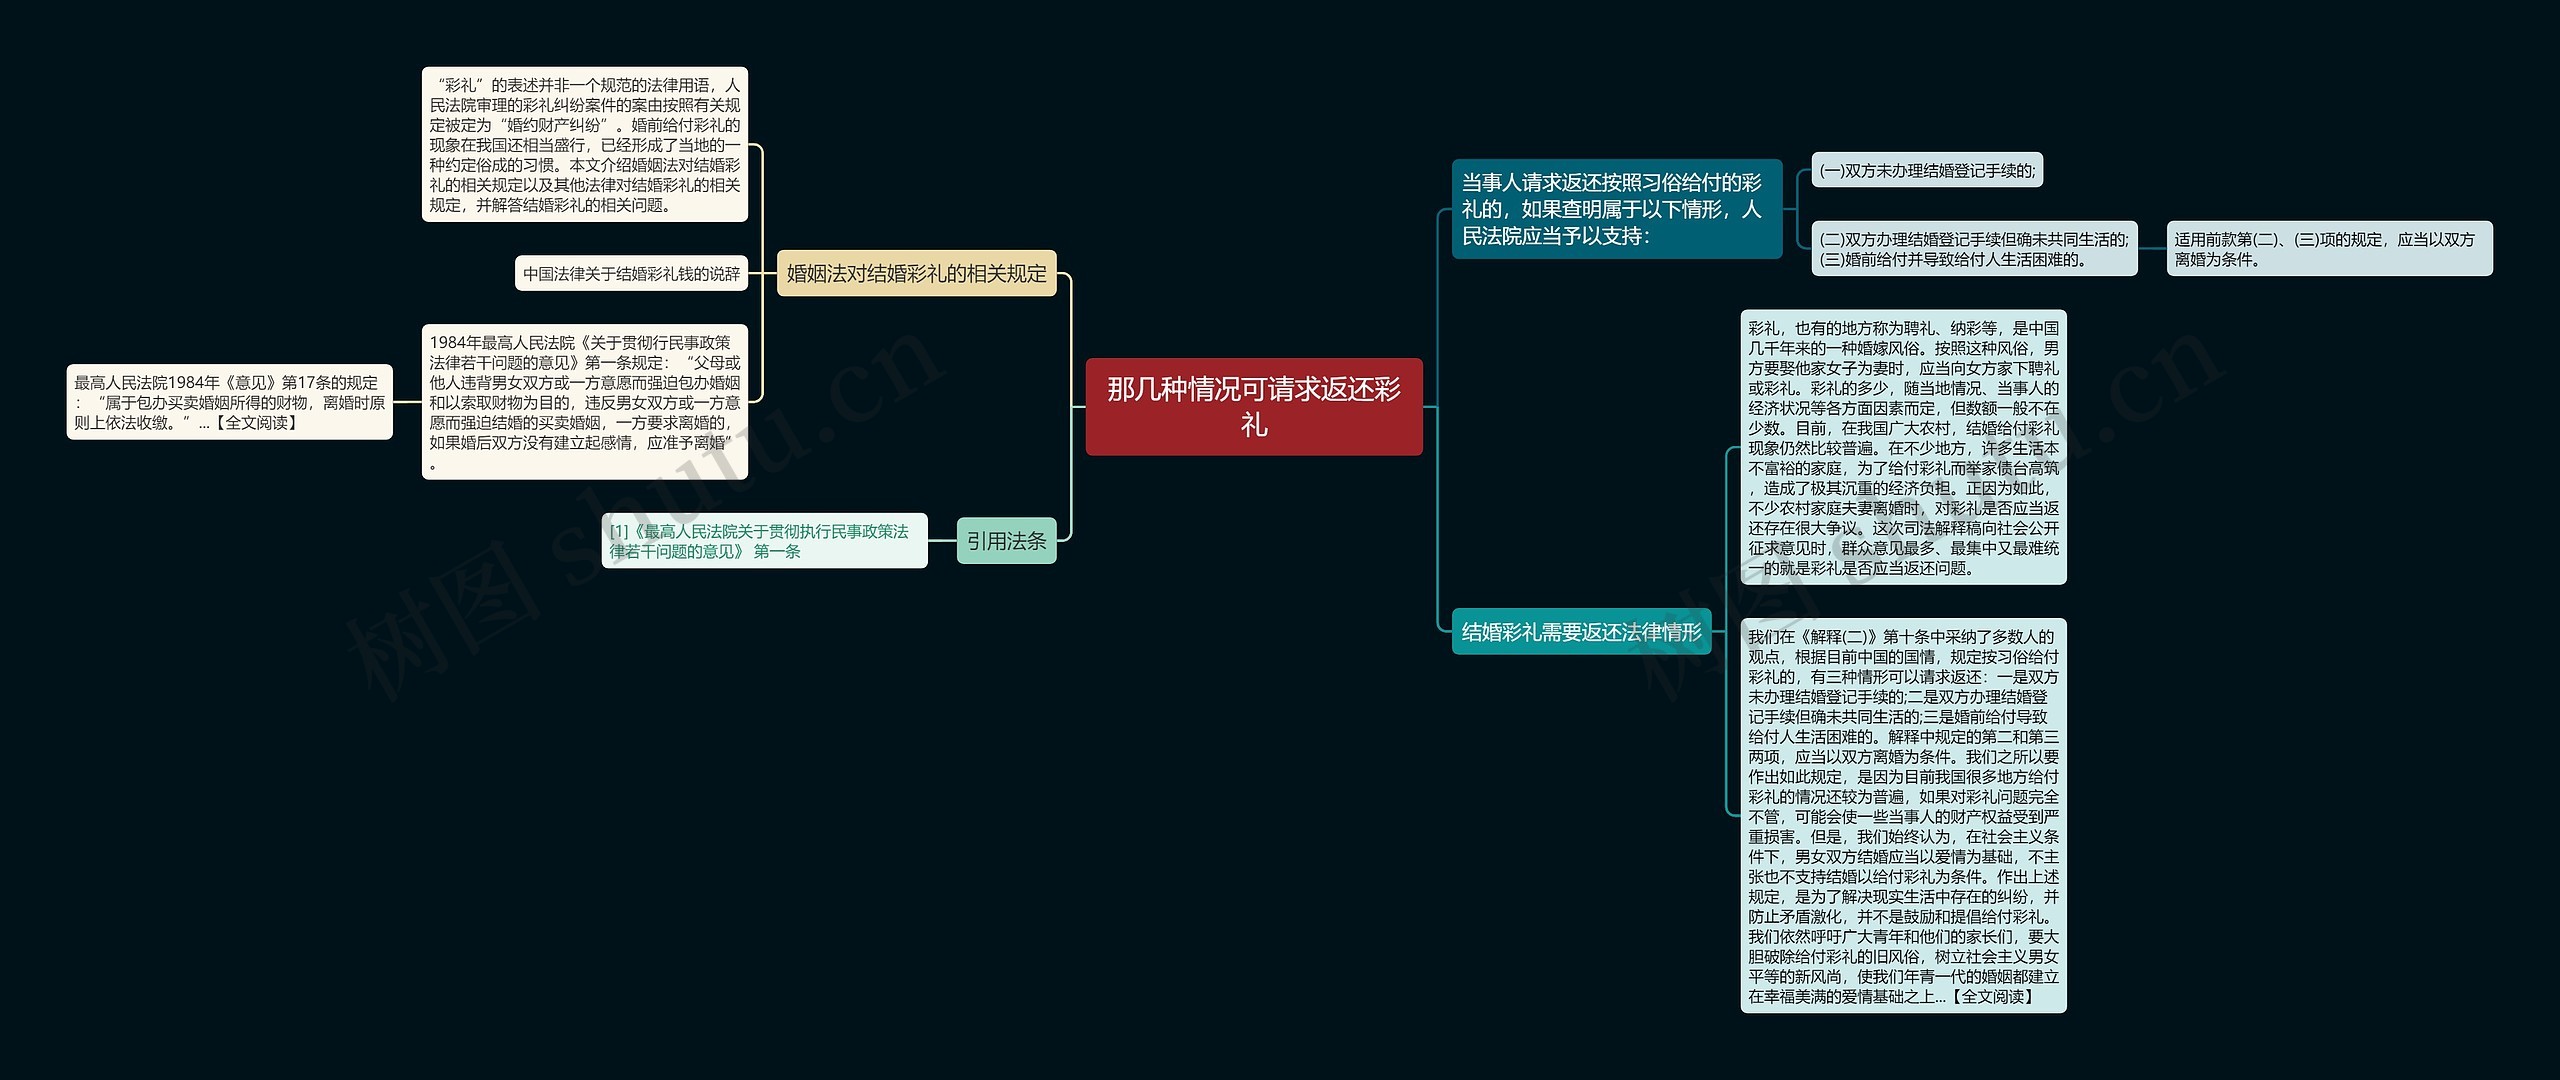This screenshot has width=2560, height=1080.
Task: Select the 引用法条 node
Action: (1005, 541)
